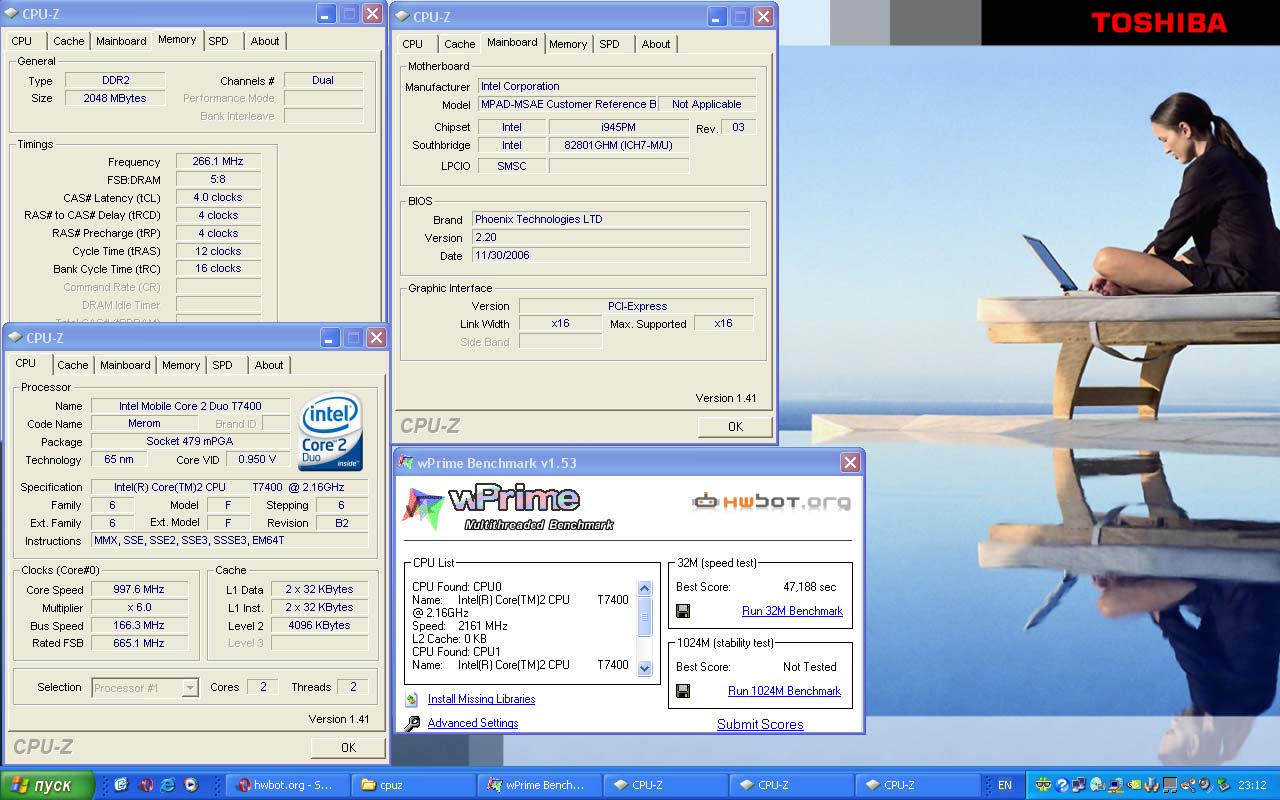Click the Opera icon in Quick Launch

[146, 785]
